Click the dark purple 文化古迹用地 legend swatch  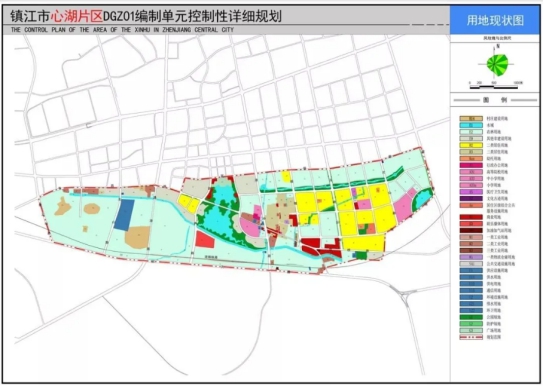pos(471,199)
